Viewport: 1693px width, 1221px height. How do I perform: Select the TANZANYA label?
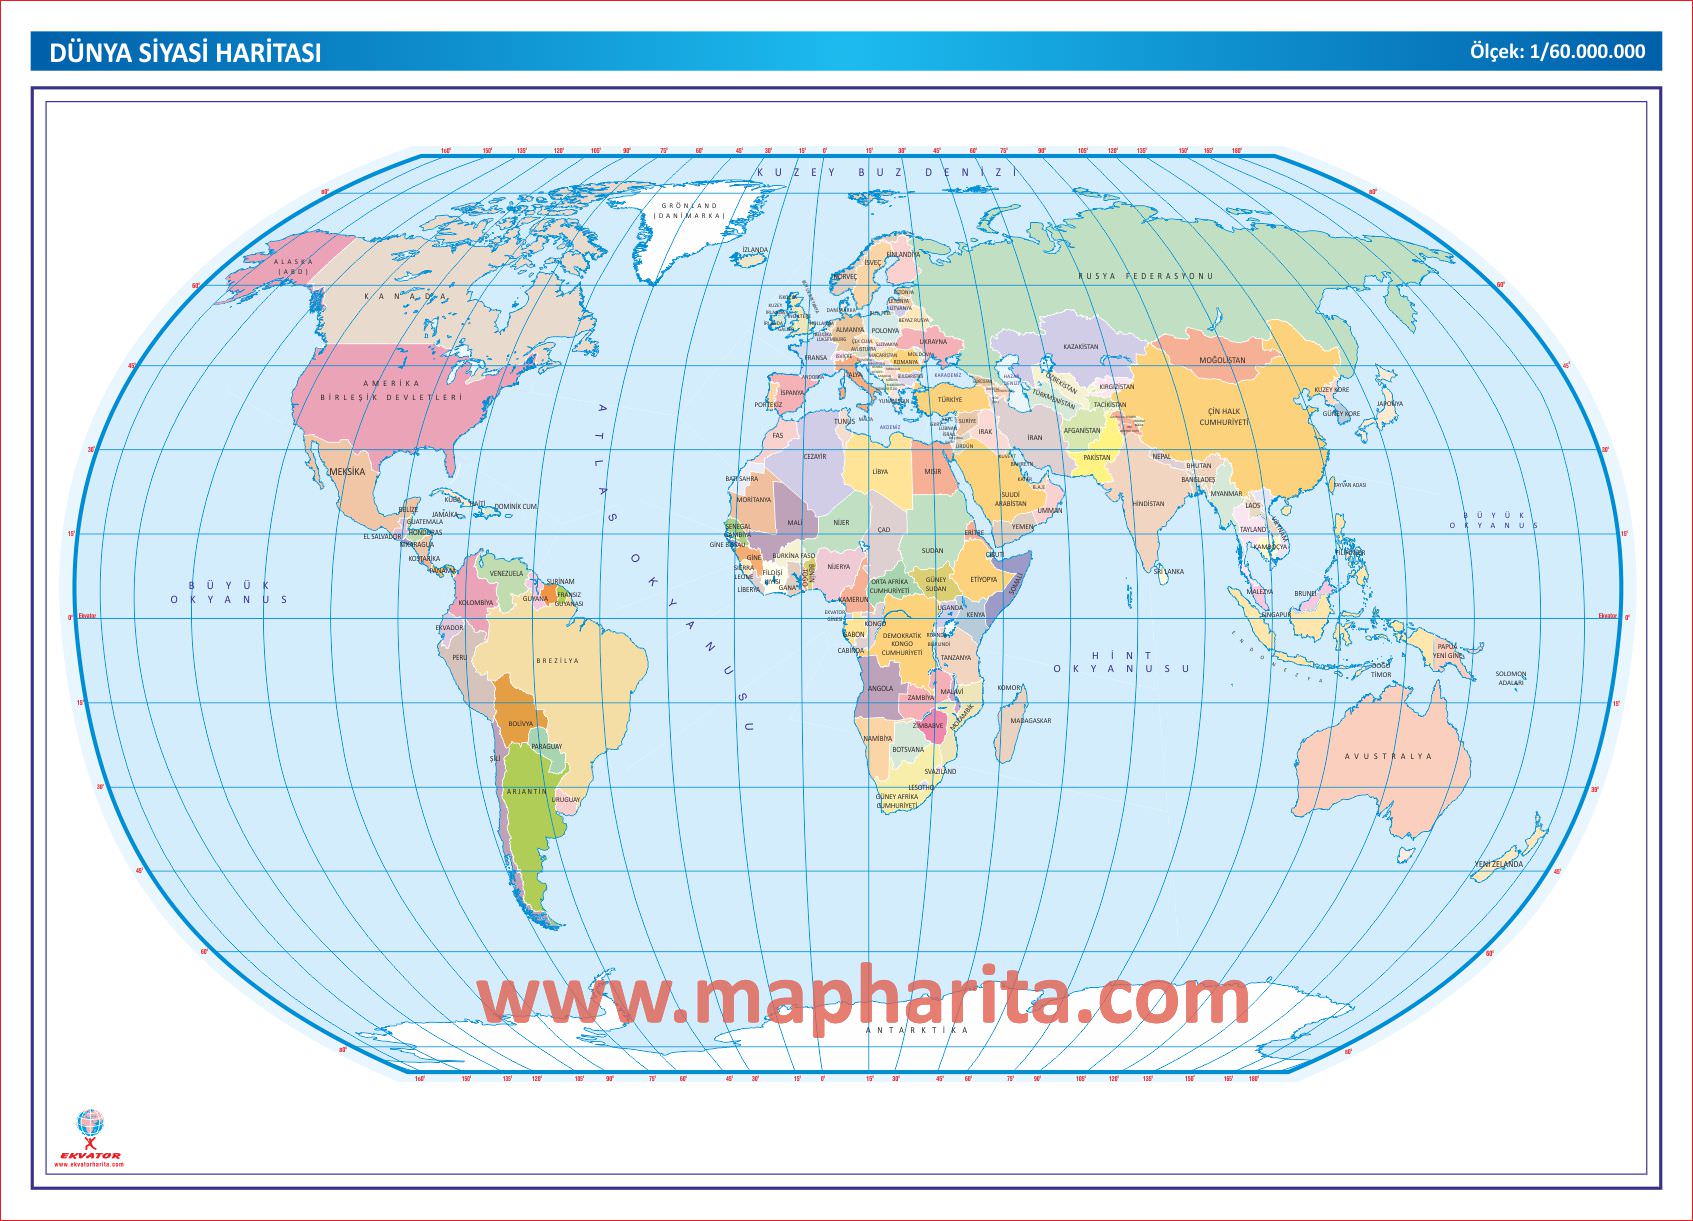956,658
